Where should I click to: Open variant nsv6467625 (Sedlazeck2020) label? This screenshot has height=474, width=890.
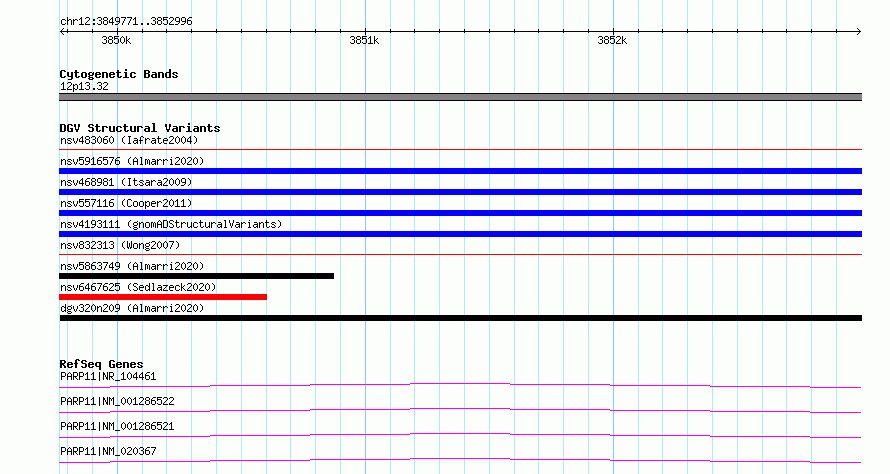[x=138, y=287]
